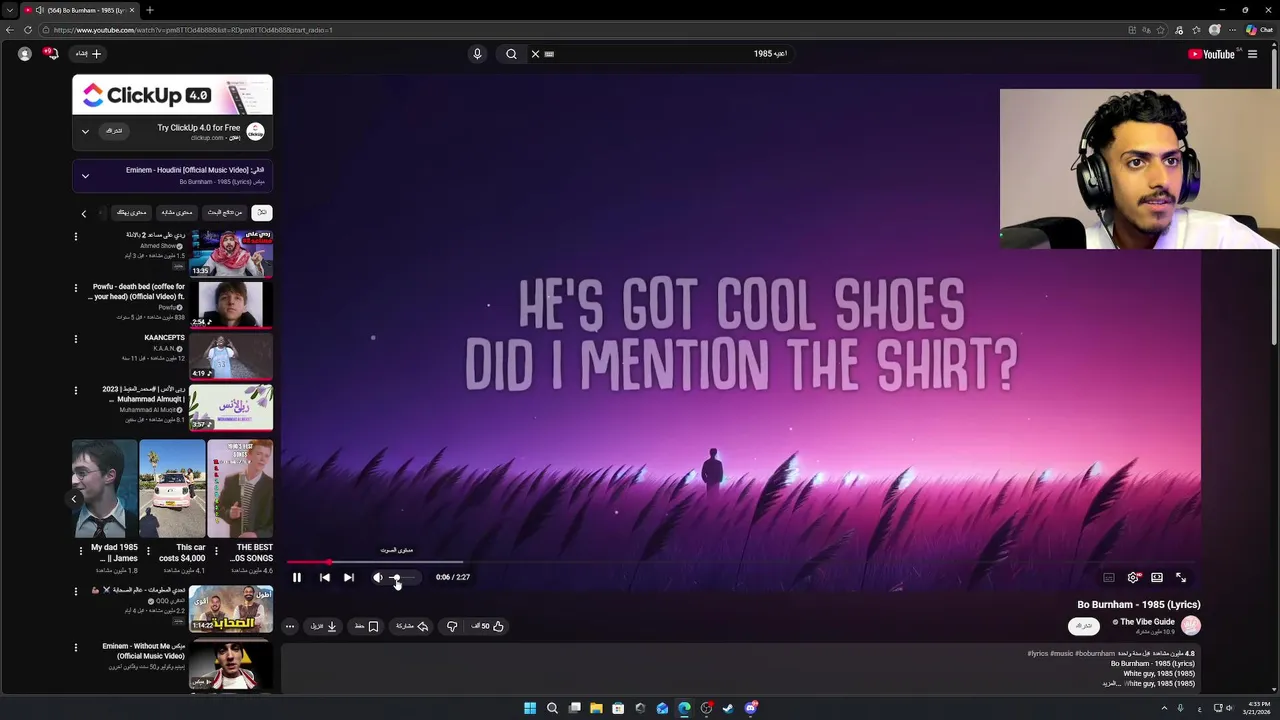
Task: Open options for KAANCEPTS video
Action: tap(75, 339)
